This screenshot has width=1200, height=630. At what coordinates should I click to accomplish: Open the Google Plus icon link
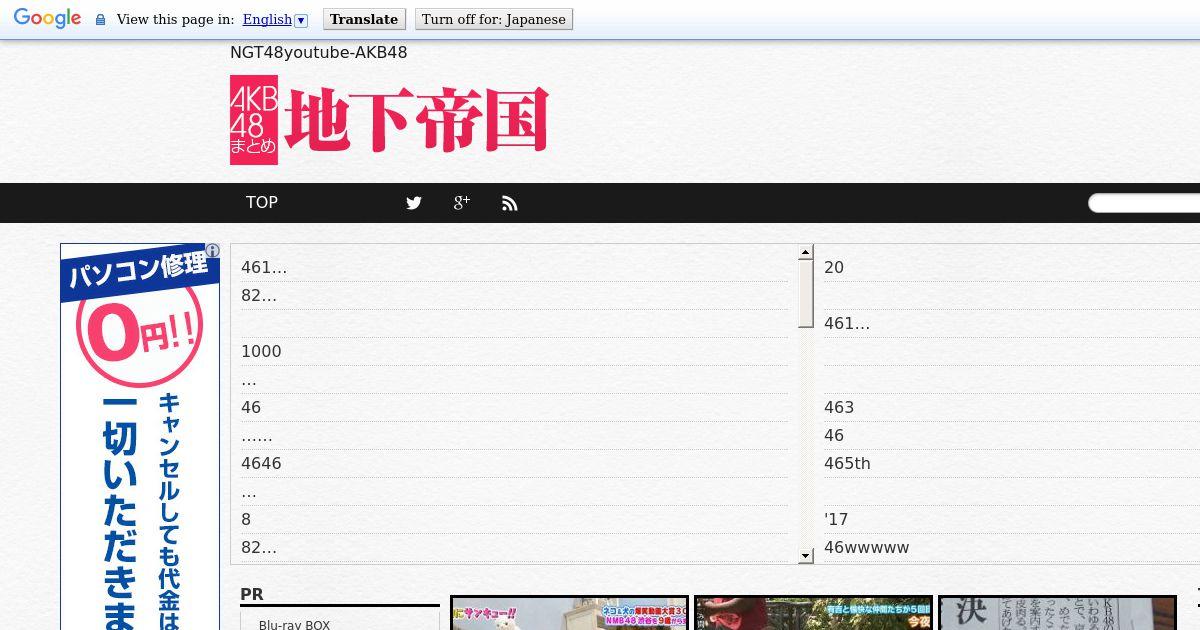coord(461,202)
